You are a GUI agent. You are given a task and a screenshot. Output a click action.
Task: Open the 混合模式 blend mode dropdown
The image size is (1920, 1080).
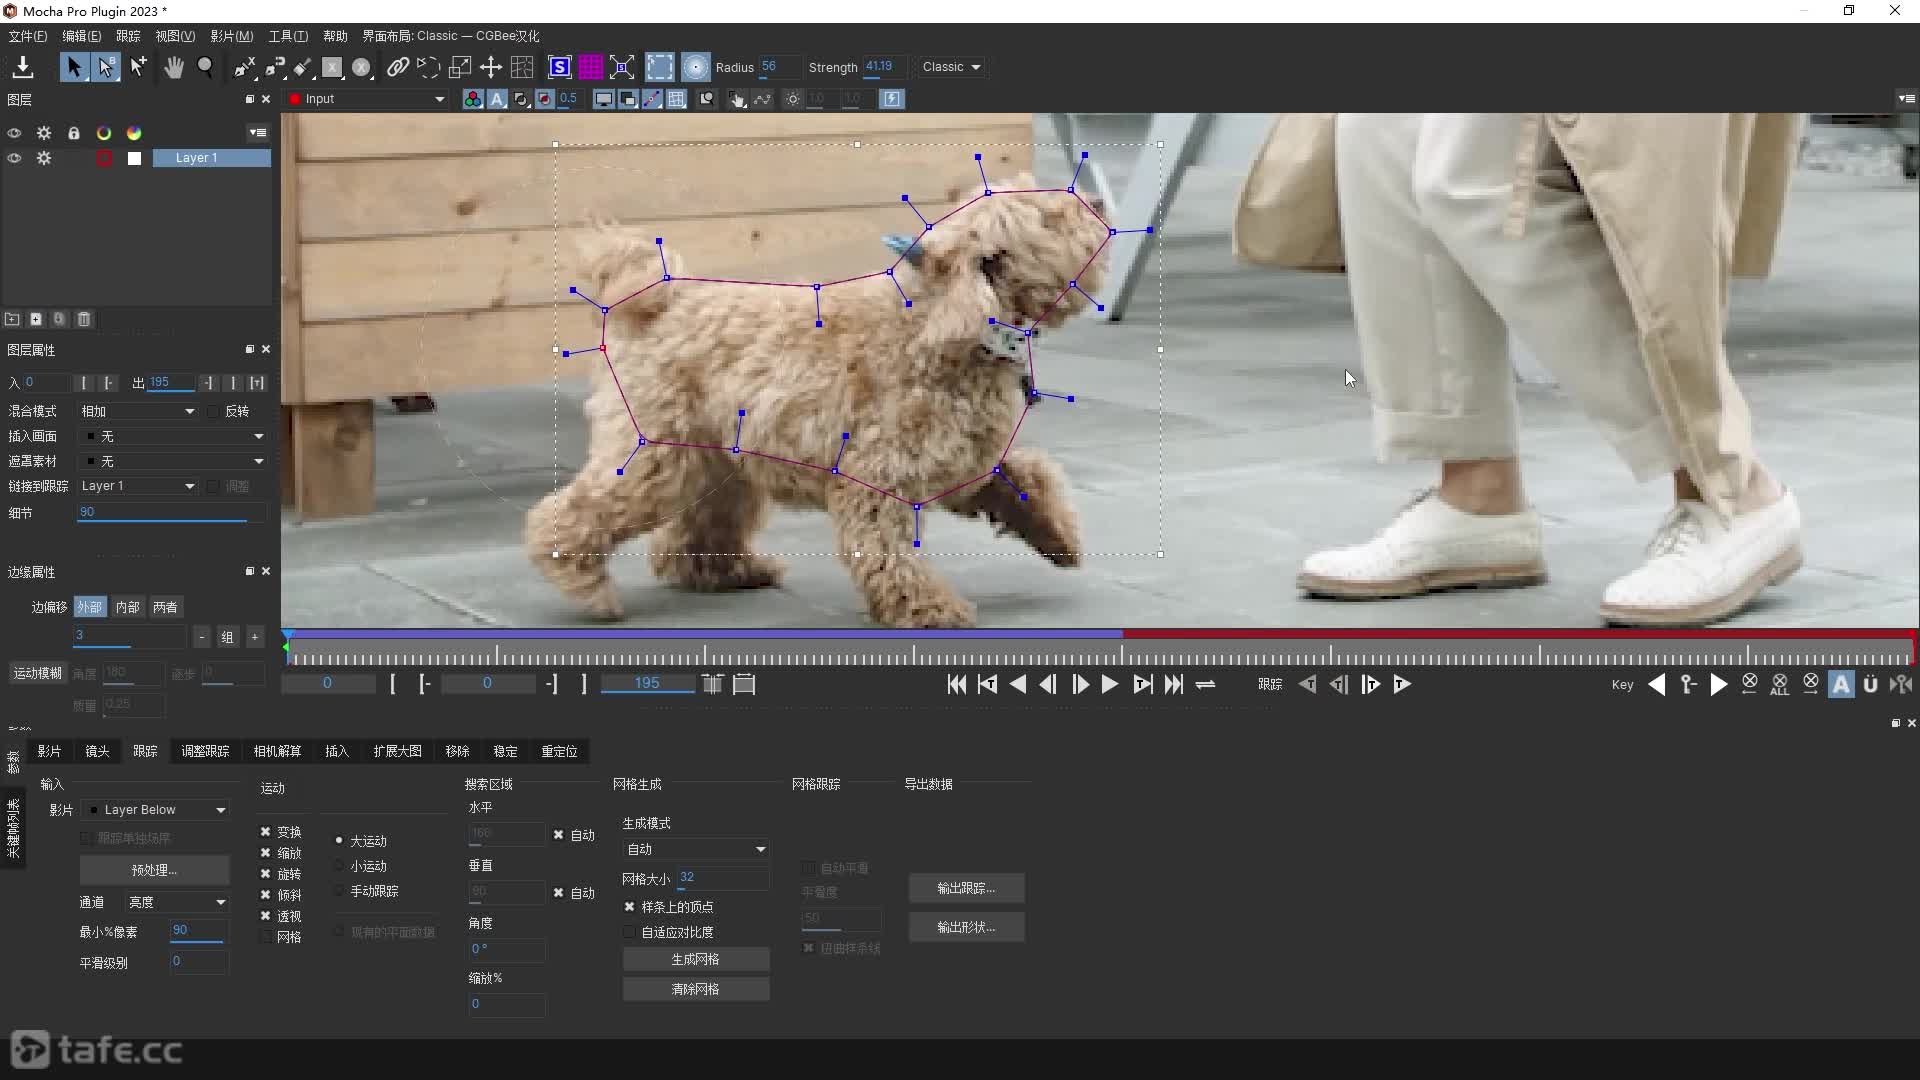[138, 411]
